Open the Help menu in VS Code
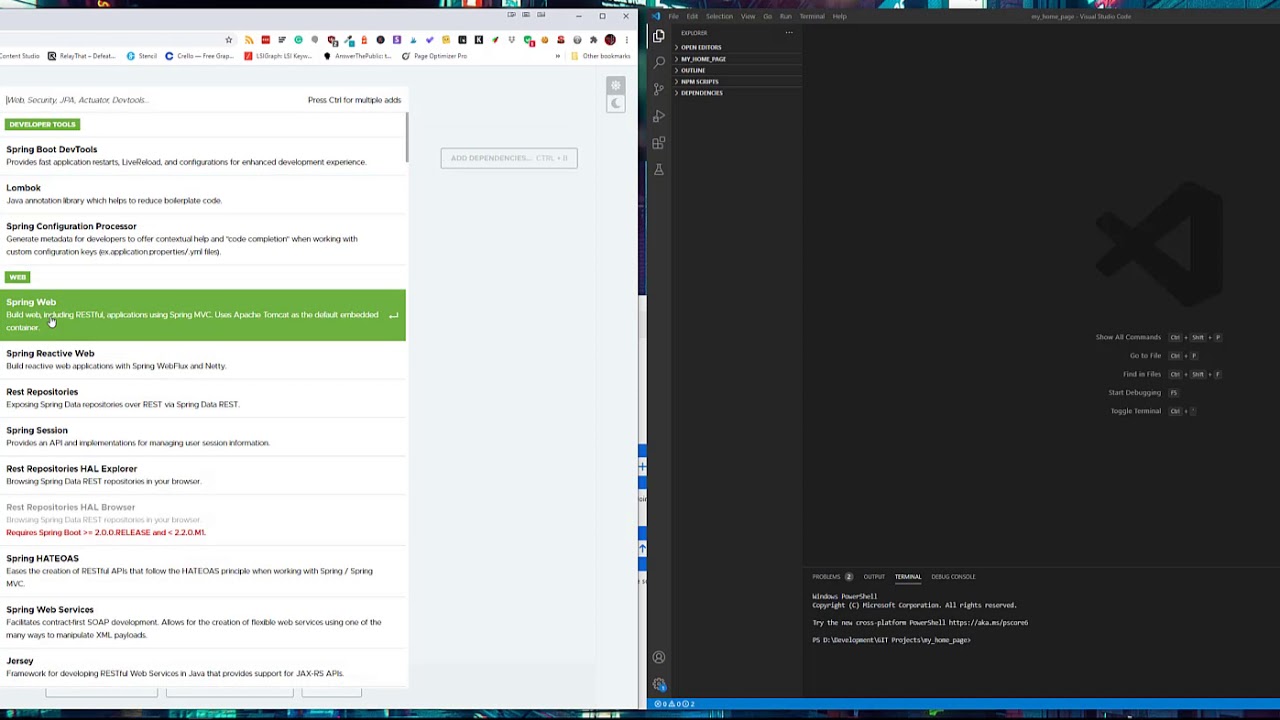This screenshot has width=1280, height=720. pyautogui.click(x=839, y=16)
